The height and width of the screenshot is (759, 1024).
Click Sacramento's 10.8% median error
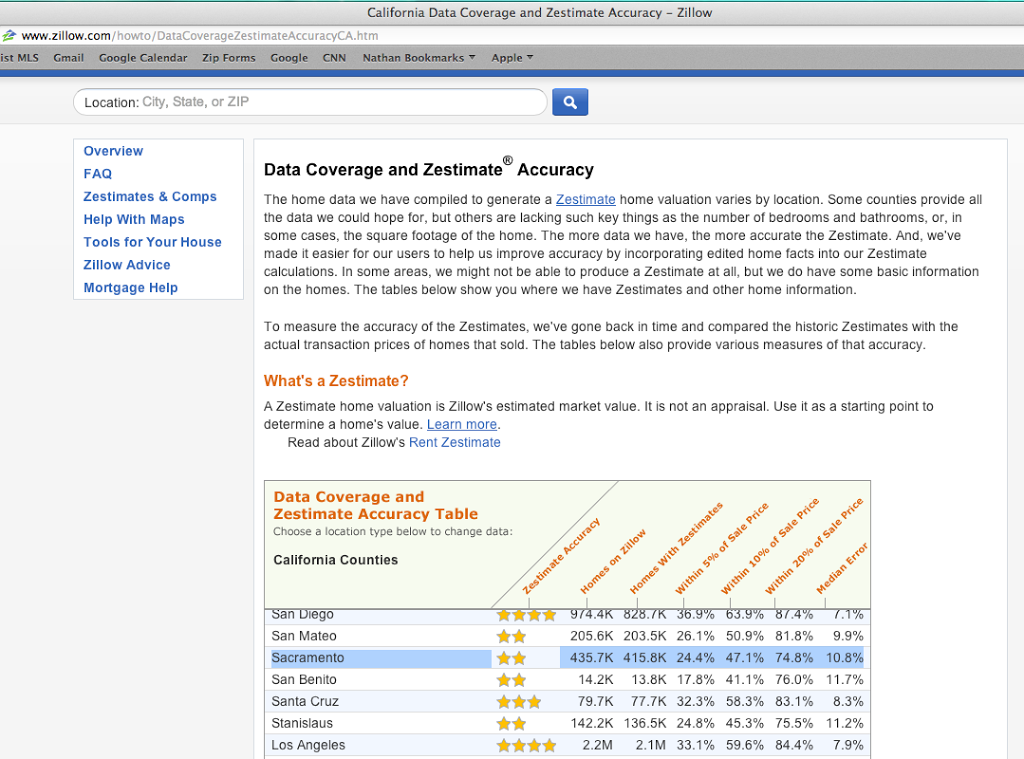(844, 658)
